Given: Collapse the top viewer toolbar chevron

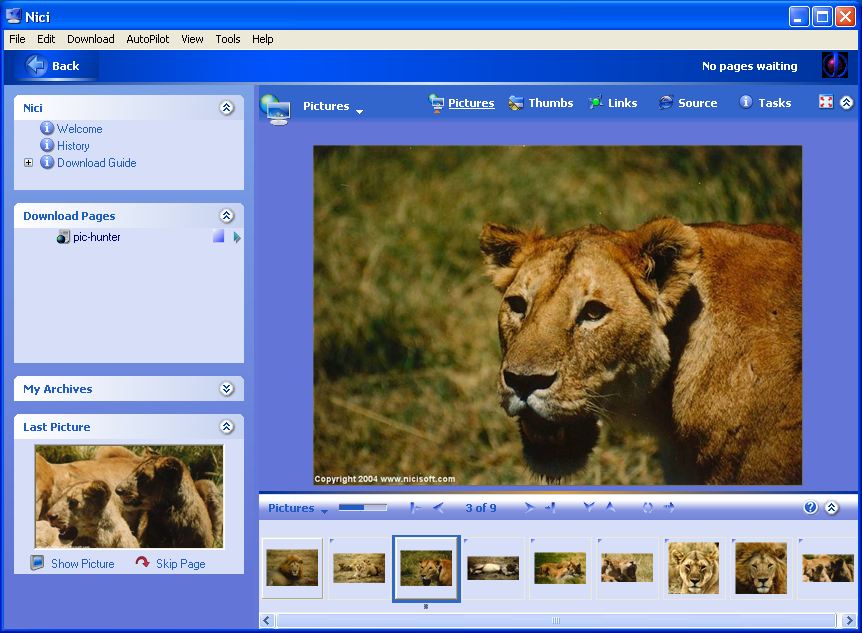Looking at the screenshot, I should tap(847, 102).
